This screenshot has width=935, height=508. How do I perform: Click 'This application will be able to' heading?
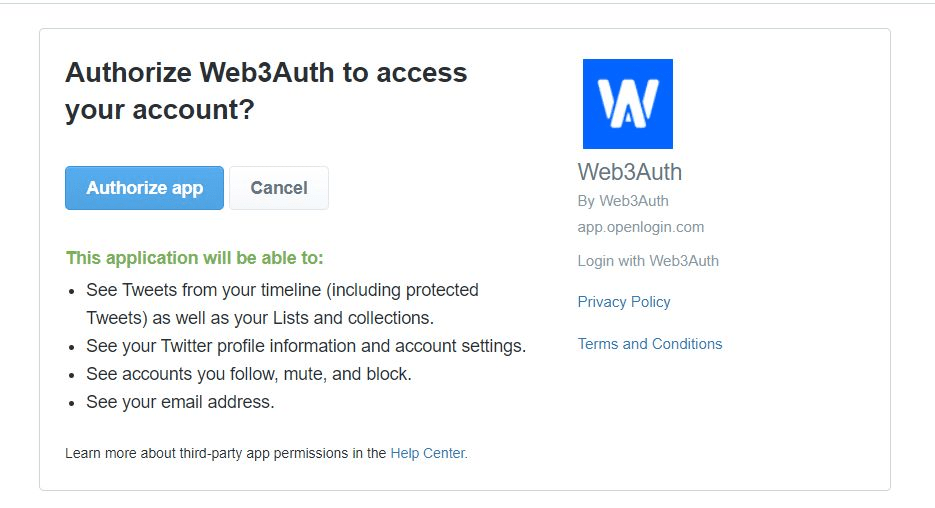click(194, 258)
